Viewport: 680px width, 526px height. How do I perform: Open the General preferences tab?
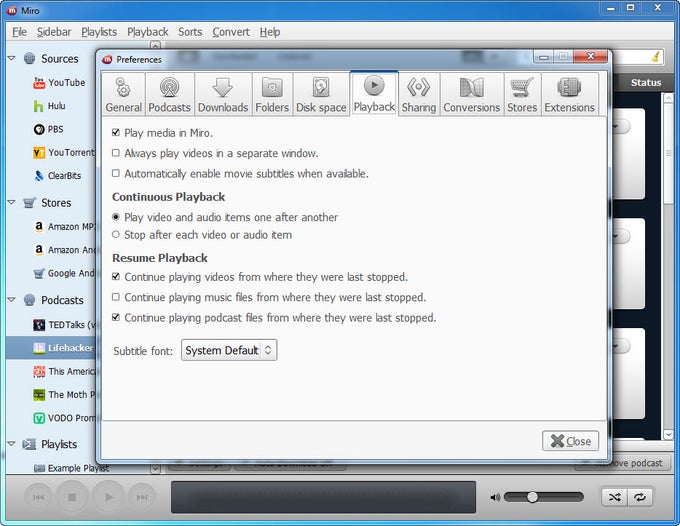[124, 94]
